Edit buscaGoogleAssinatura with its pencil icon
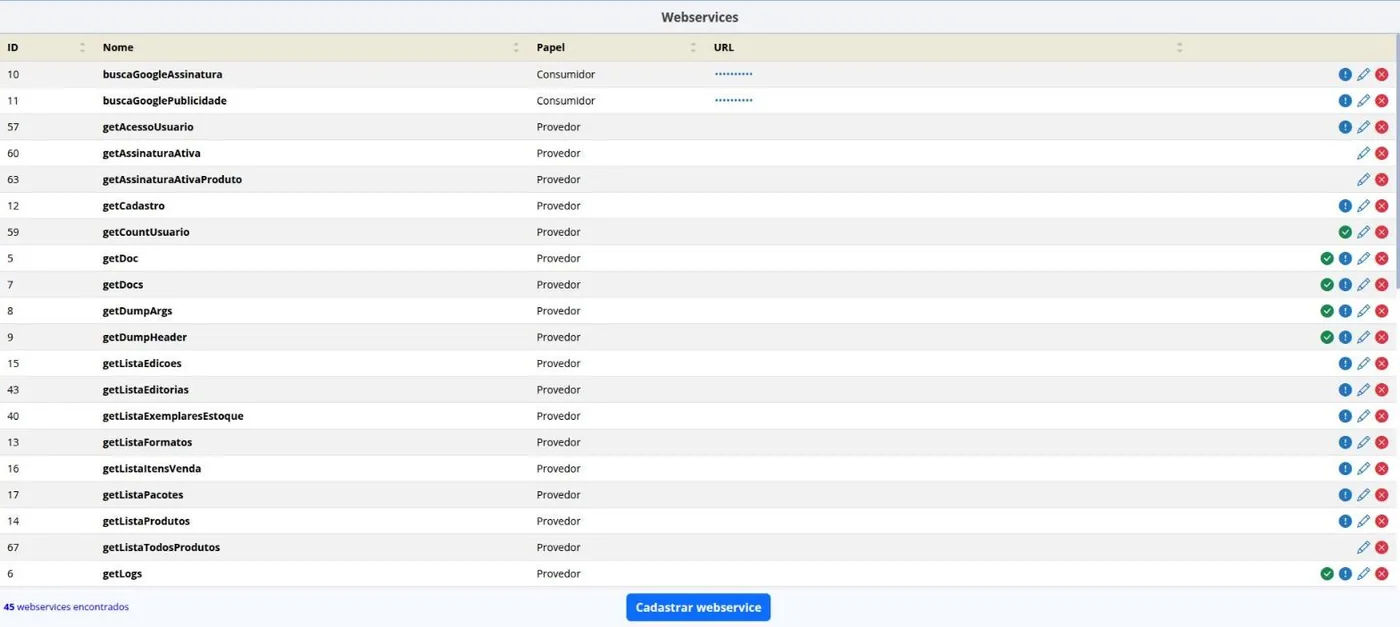Viewport: 1400px width, 627px height. [x=1363, y=75]
